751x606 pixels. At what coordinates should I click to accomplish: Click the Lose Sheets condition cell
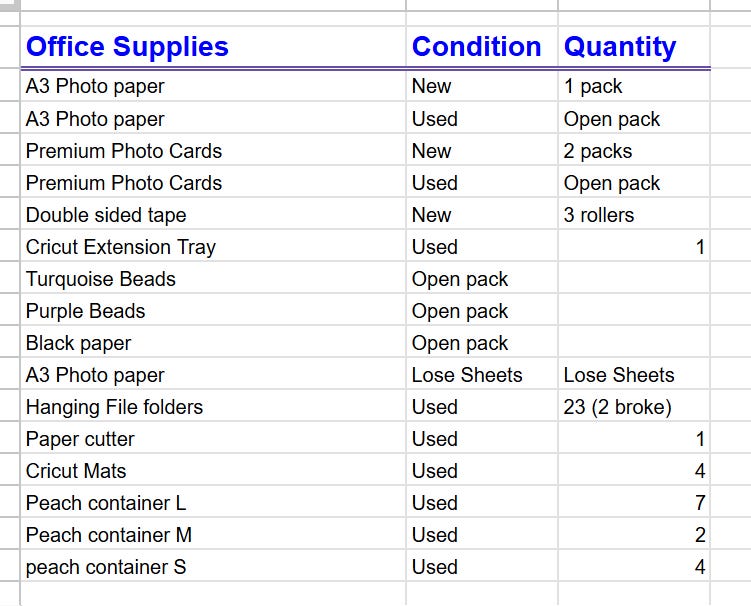click(482, 375)
